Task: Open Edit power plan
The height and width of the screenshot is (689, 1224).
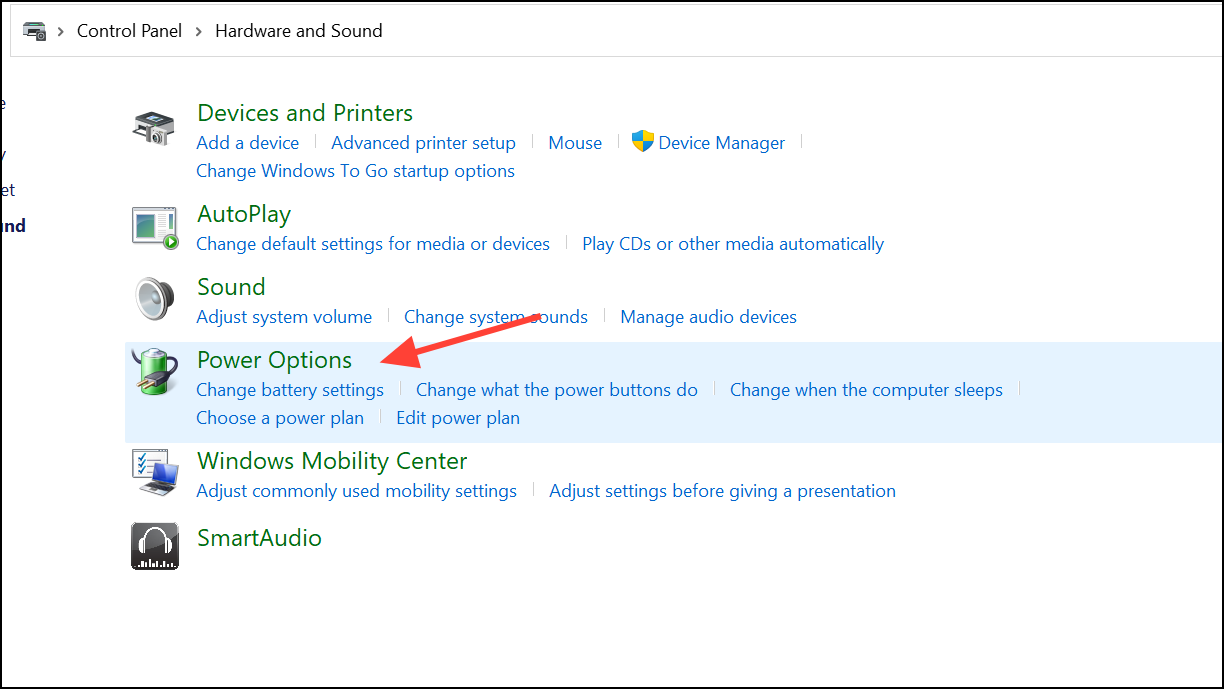Action: (458, 417)
